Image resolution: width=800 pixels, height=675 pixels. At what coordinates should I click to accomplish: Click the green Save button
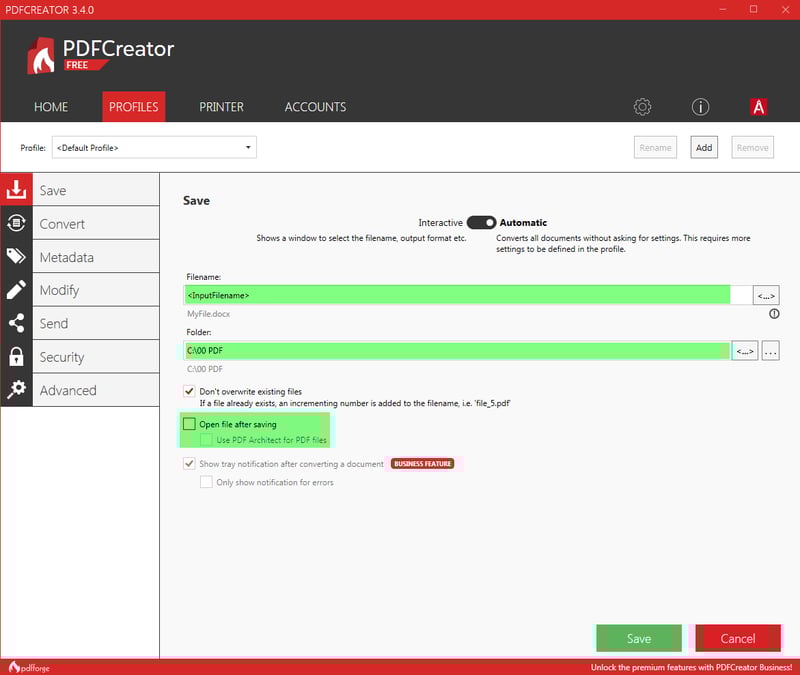pyautogui.click(x=639, y=638)
